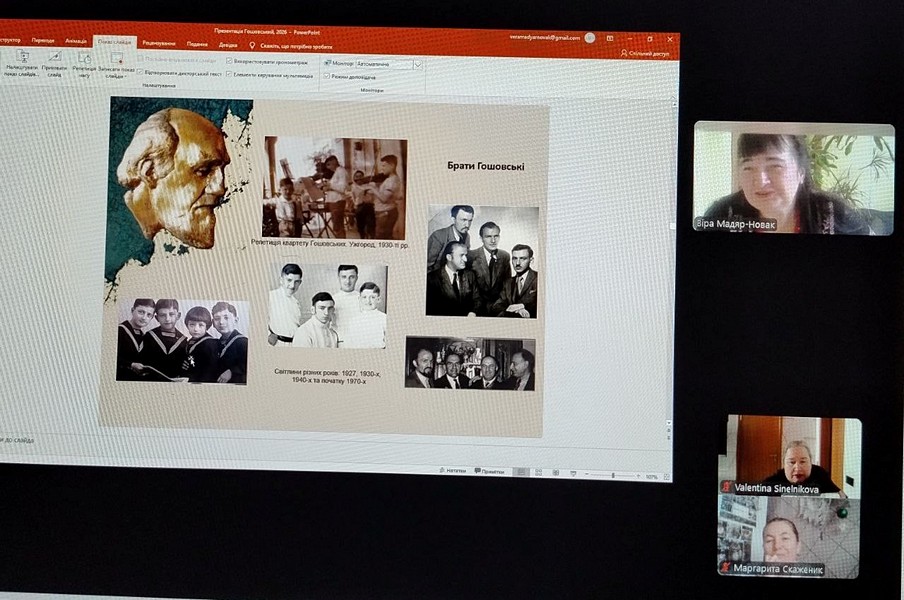Open the Animations ribbon tab
Image resolution: width=904 pixels, height=600 pixels.
tap(76, 41)
